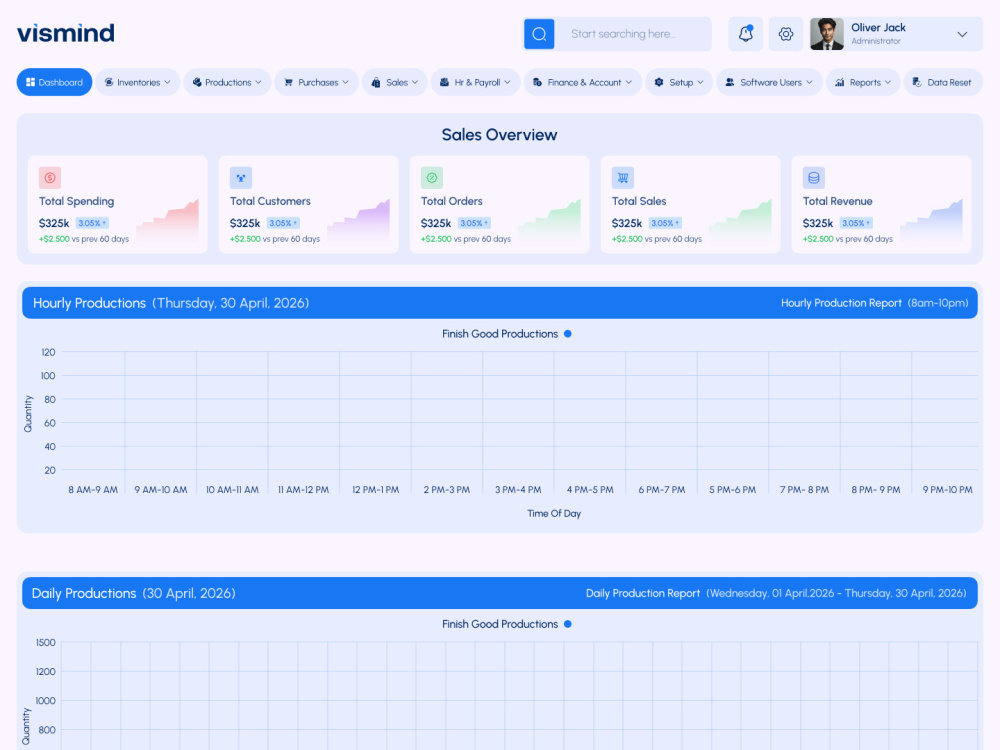Screen dimensions: 1000x750
Task: Click the Total Revenue coins icon
Action: coord(814,178)
